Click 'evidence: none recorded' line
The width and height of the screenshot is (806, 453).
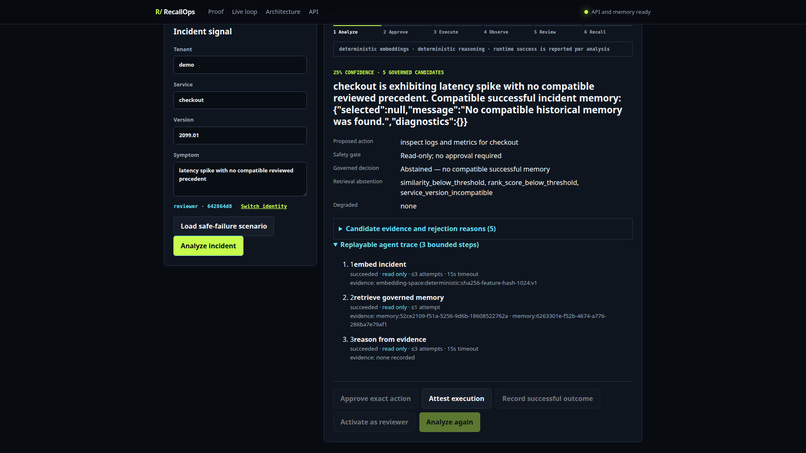point(382,358)
